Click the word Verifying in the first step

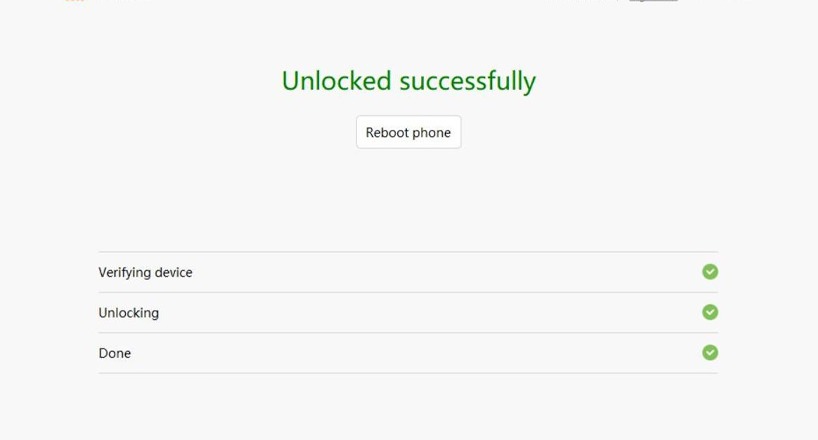click(124, 272)
